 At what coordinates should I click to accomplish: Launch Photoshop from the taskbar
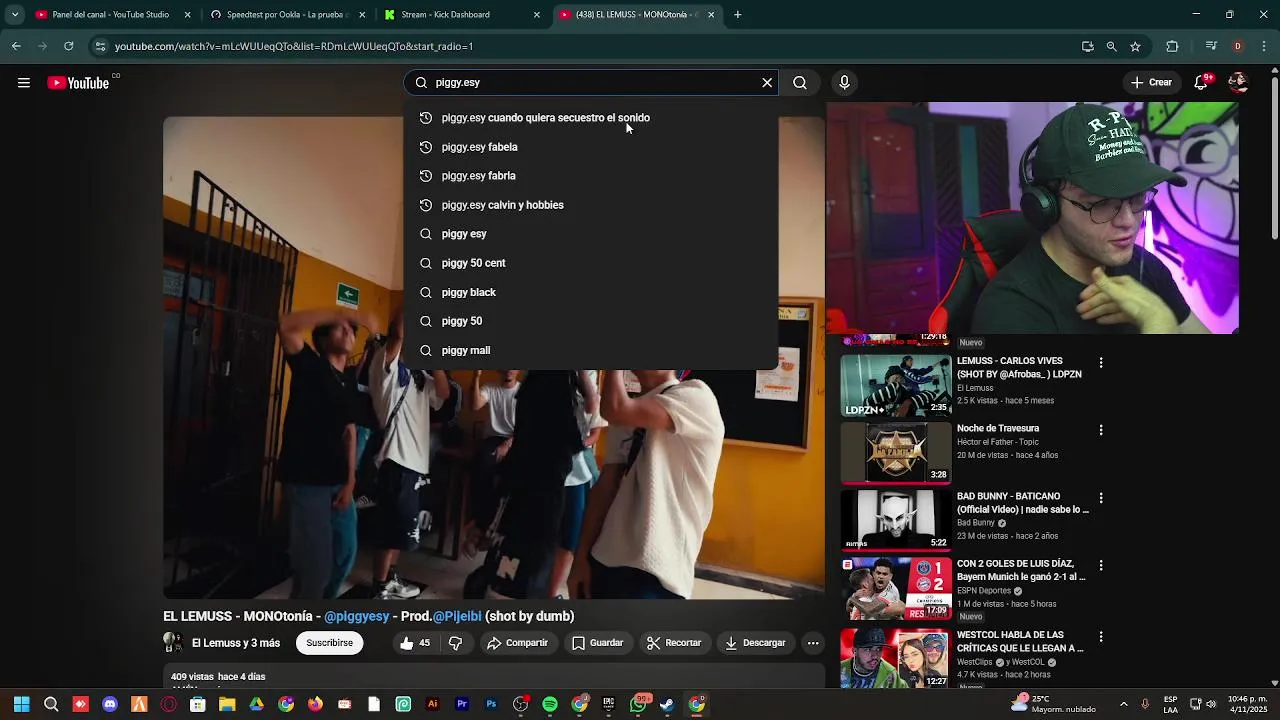[x=491, y=705]
